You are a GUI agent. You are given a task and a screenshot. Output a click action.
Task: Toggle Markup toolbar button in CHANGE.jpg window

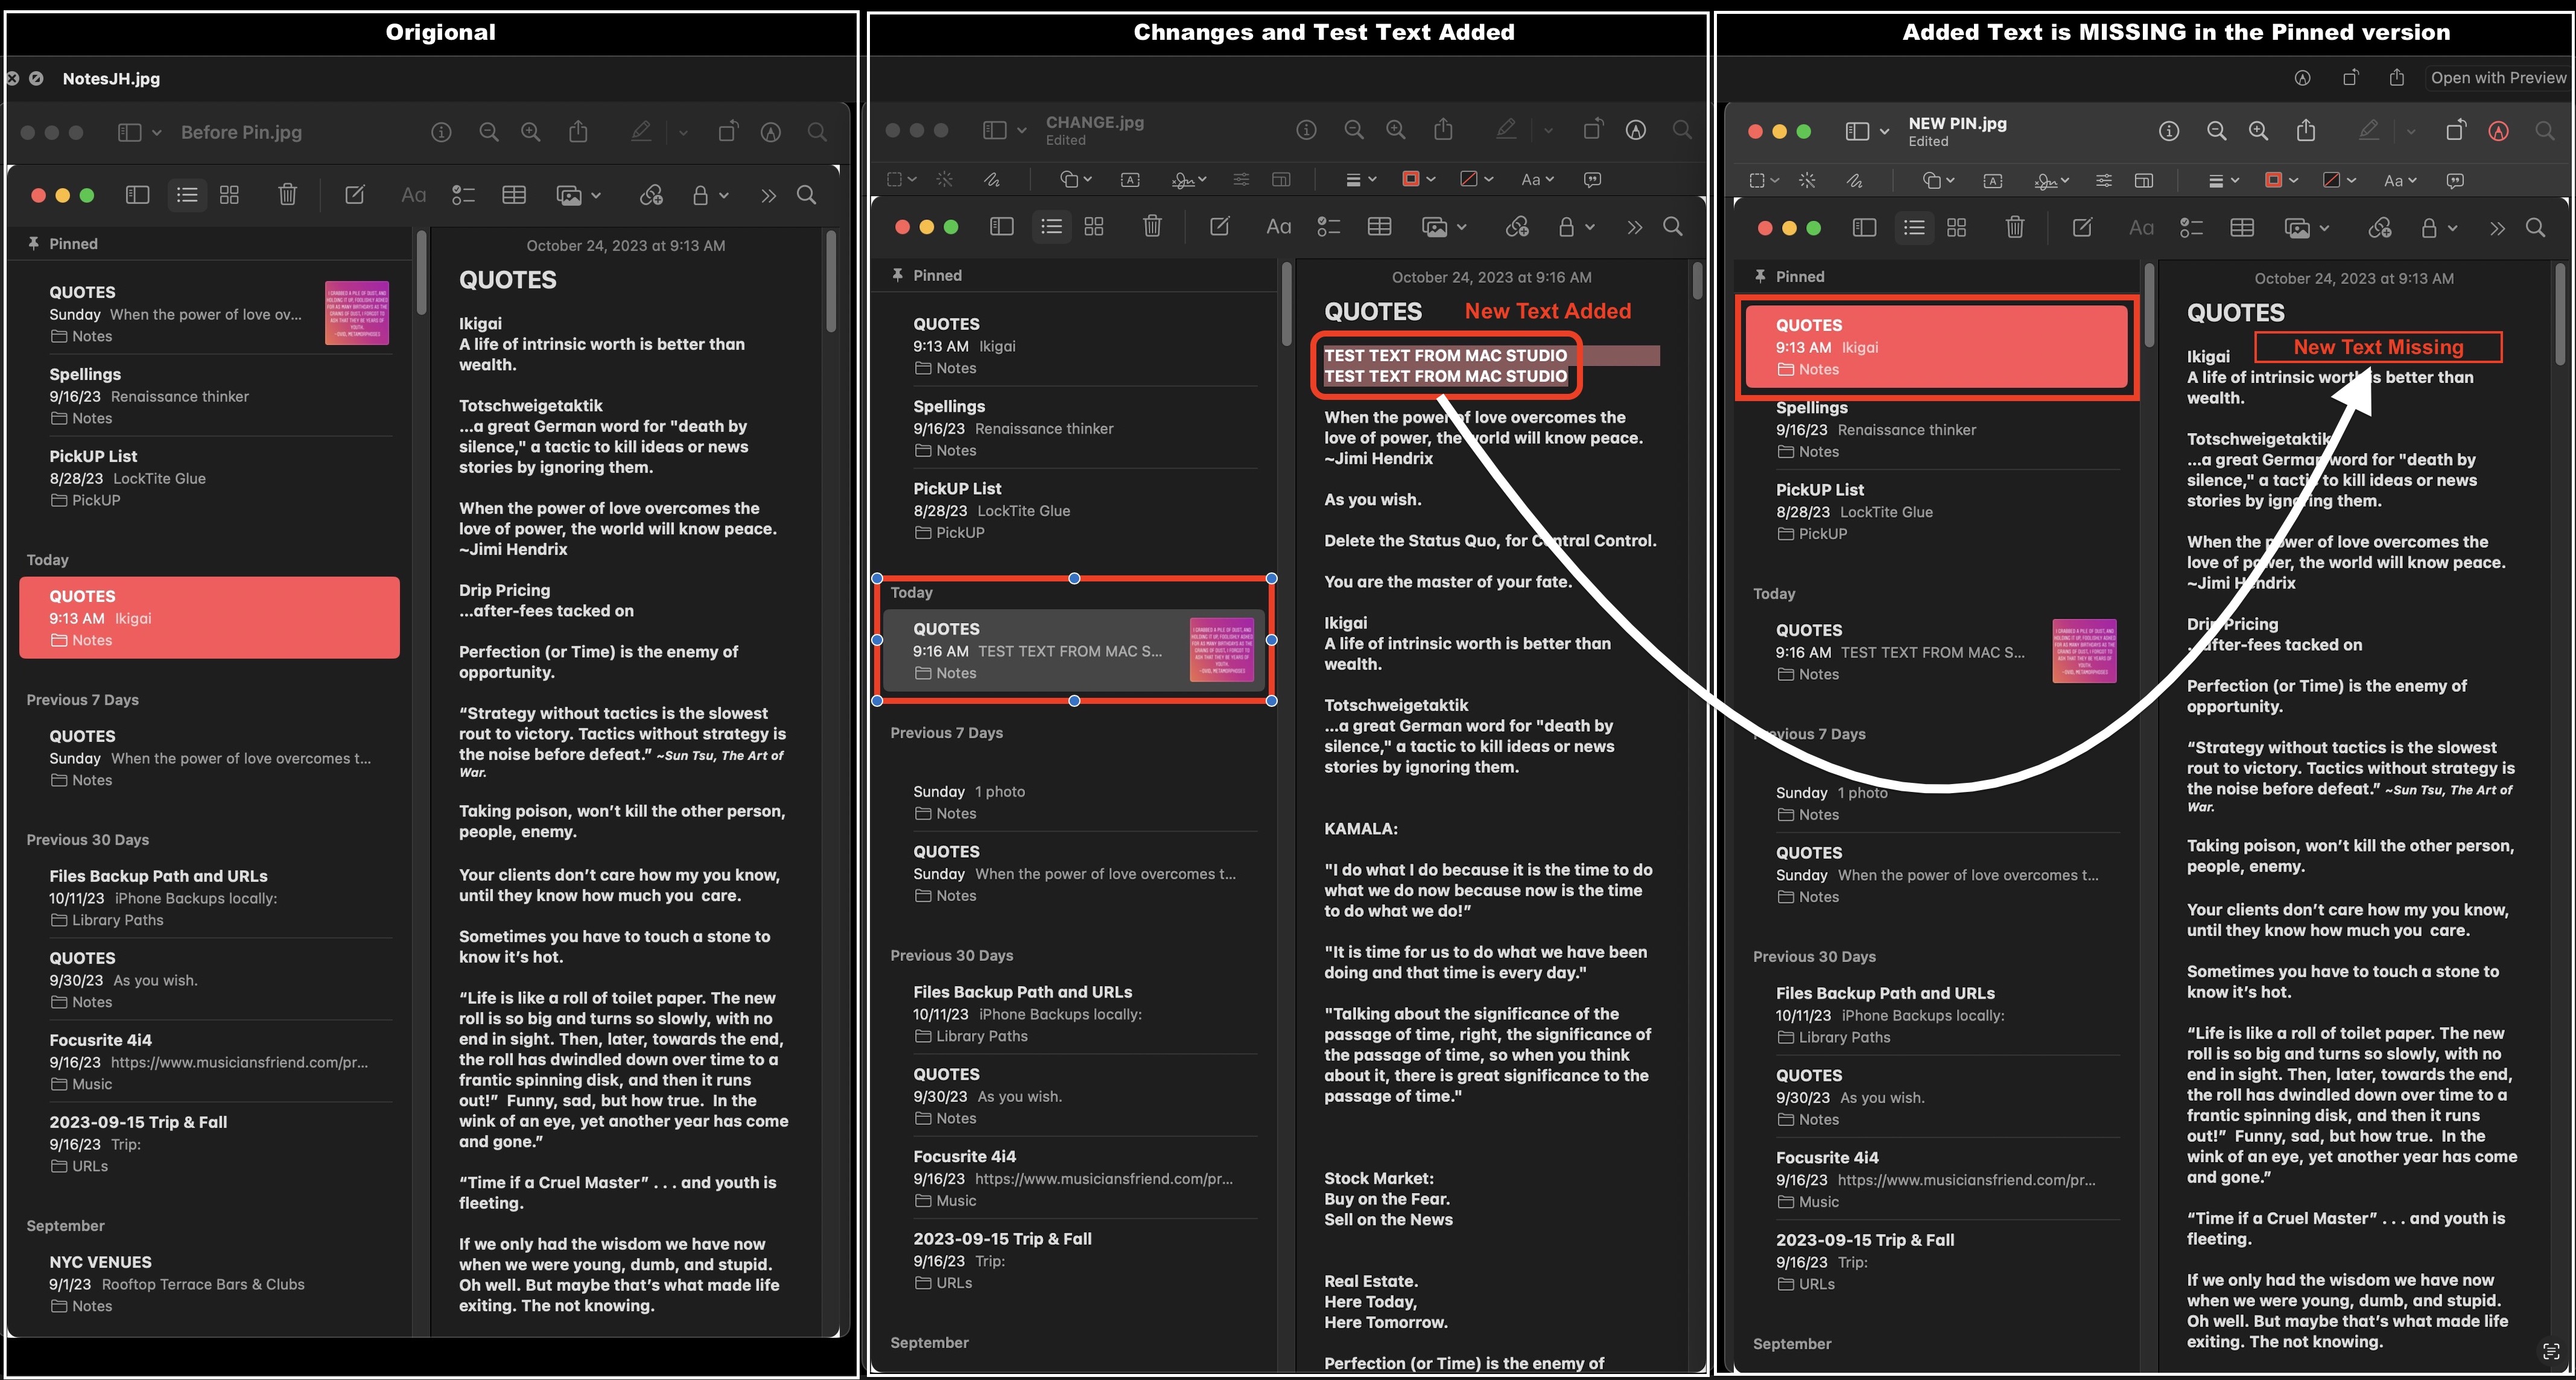1636,130
